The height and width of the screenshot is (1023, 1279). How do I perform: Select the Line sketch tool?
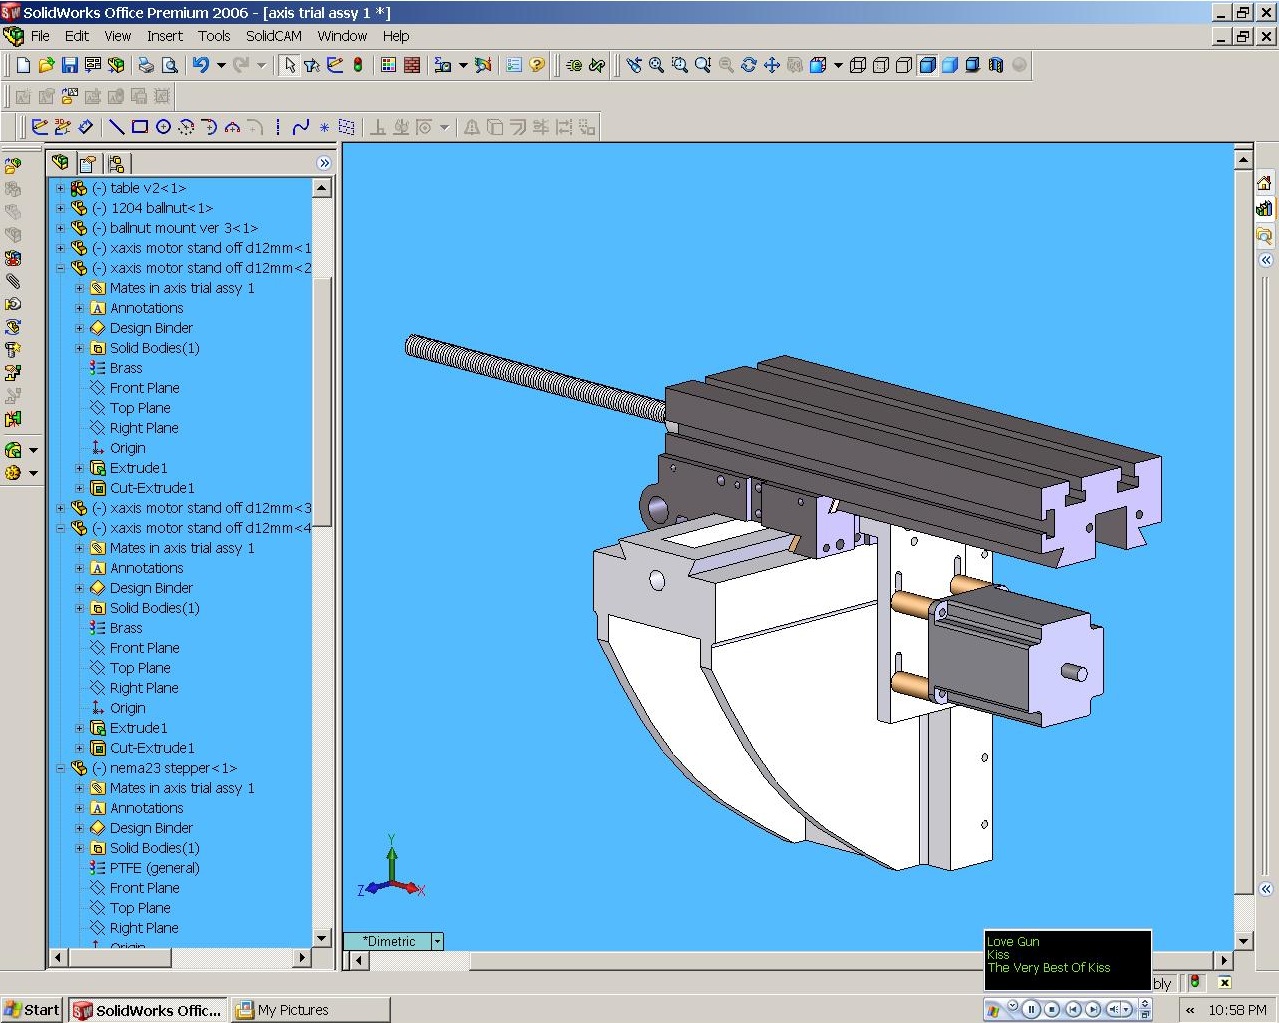coord(117,127)
